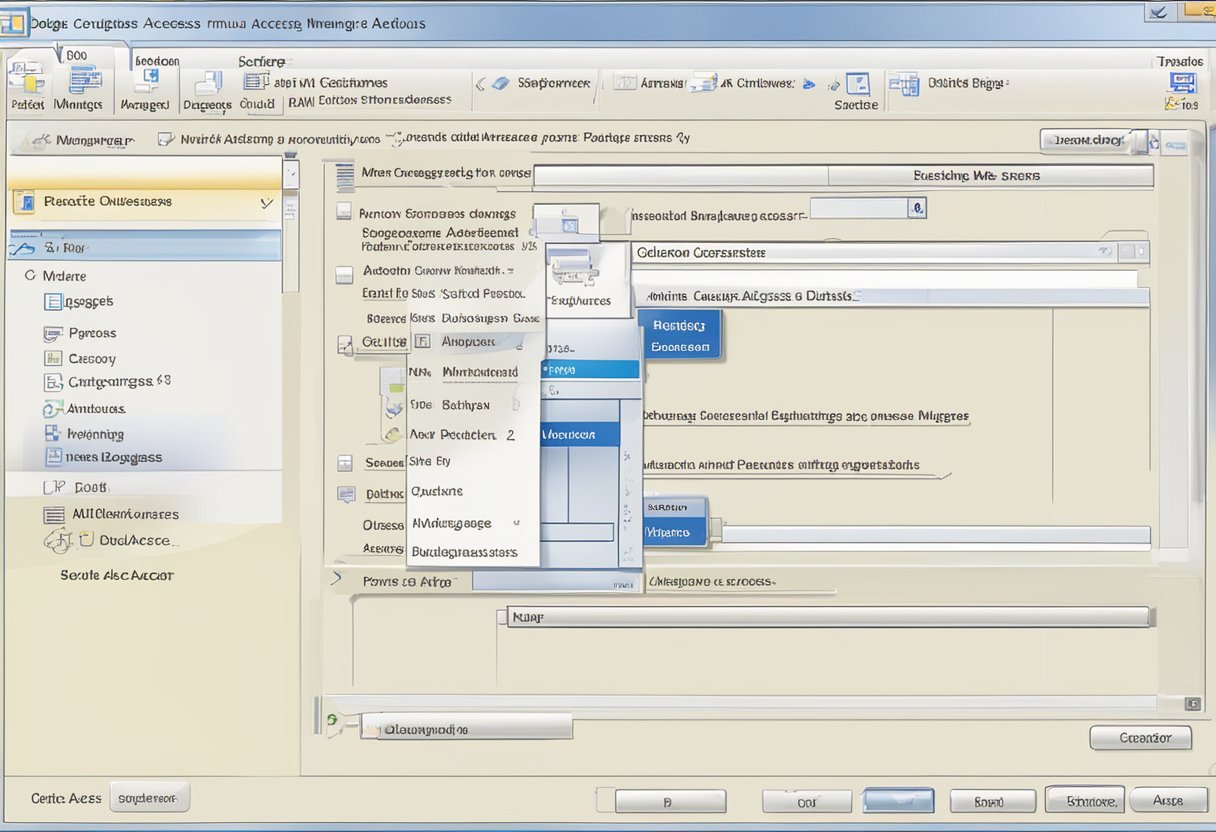Switch to the Serfiere ribbon tab
This screenshot has height=832, width=1216.
coord(261,61)
